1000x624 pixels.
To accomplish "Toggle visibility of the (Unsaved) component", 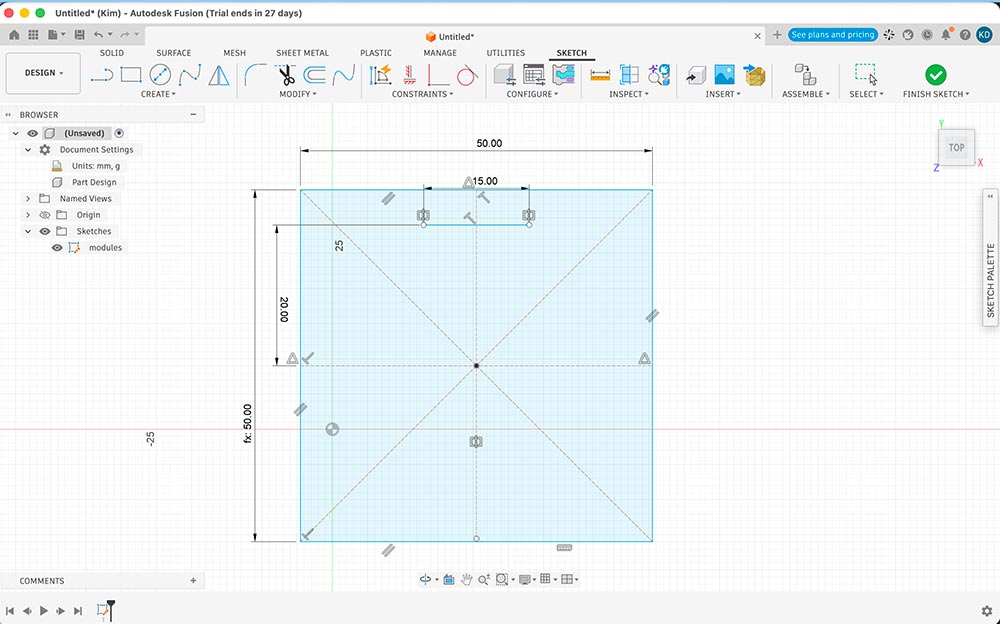I will (x=33, y=133).
